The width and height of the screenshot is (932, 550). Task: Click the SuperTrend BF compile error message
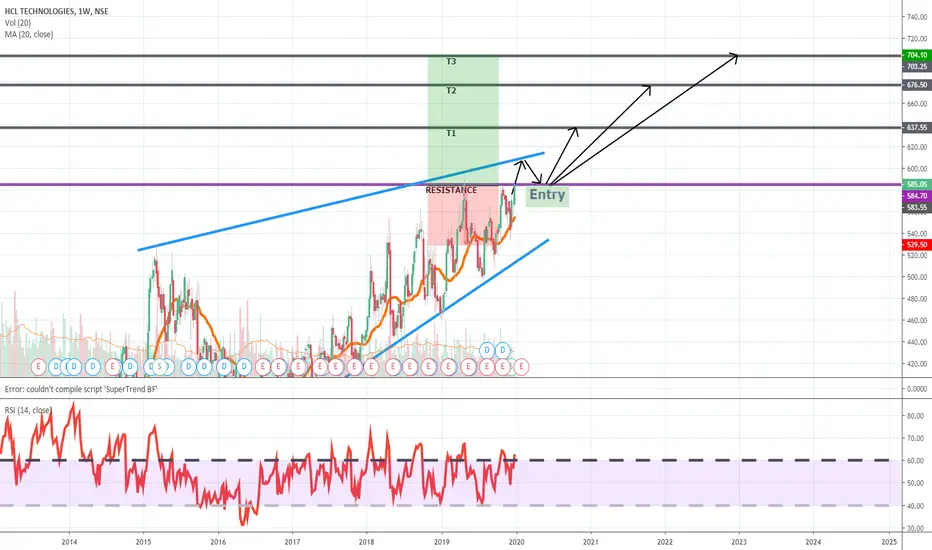point(81,389)
